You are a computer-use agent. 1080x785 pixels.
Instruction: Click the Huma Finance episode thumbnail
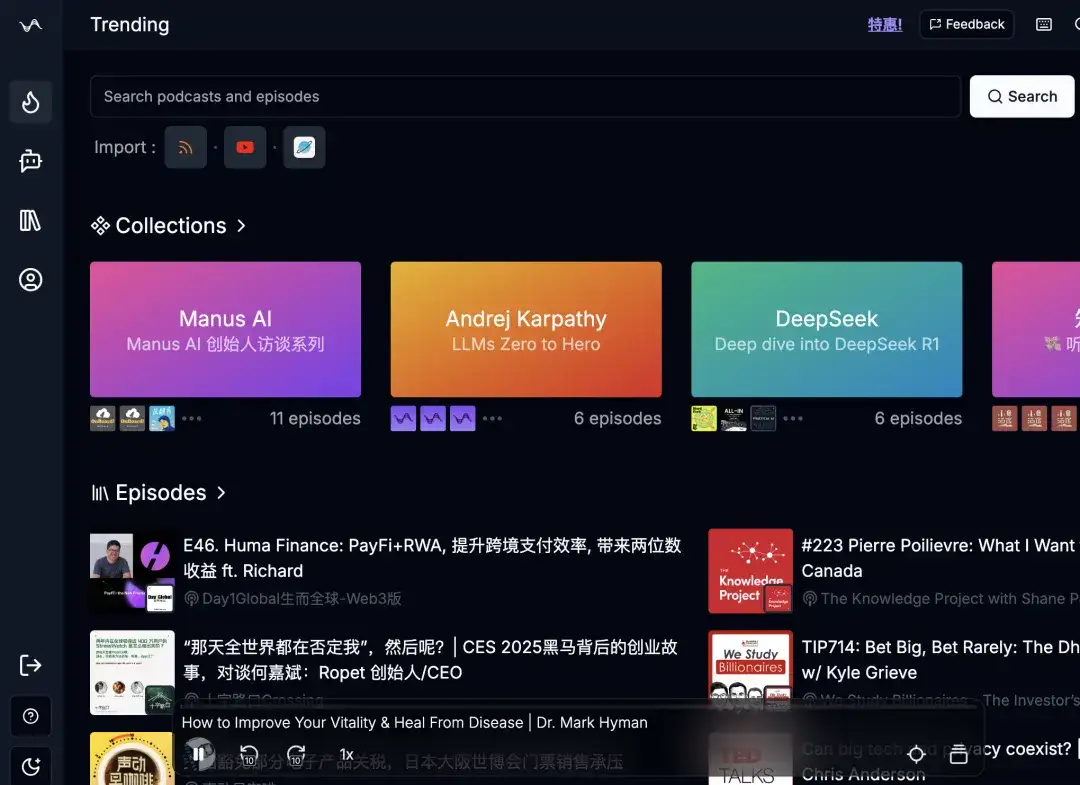pyautogui.click(x=132, y=572)
